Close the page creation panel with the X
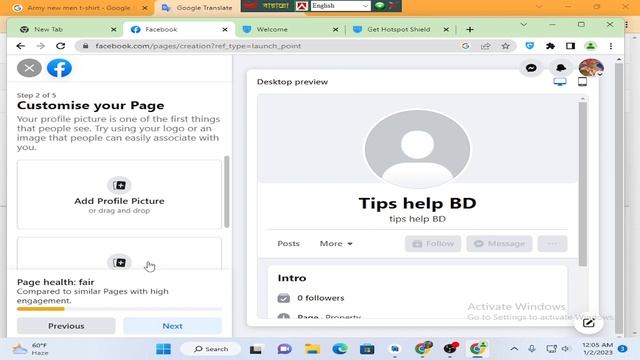Screen dimensions: 640x360 click(x=29, y=68)
